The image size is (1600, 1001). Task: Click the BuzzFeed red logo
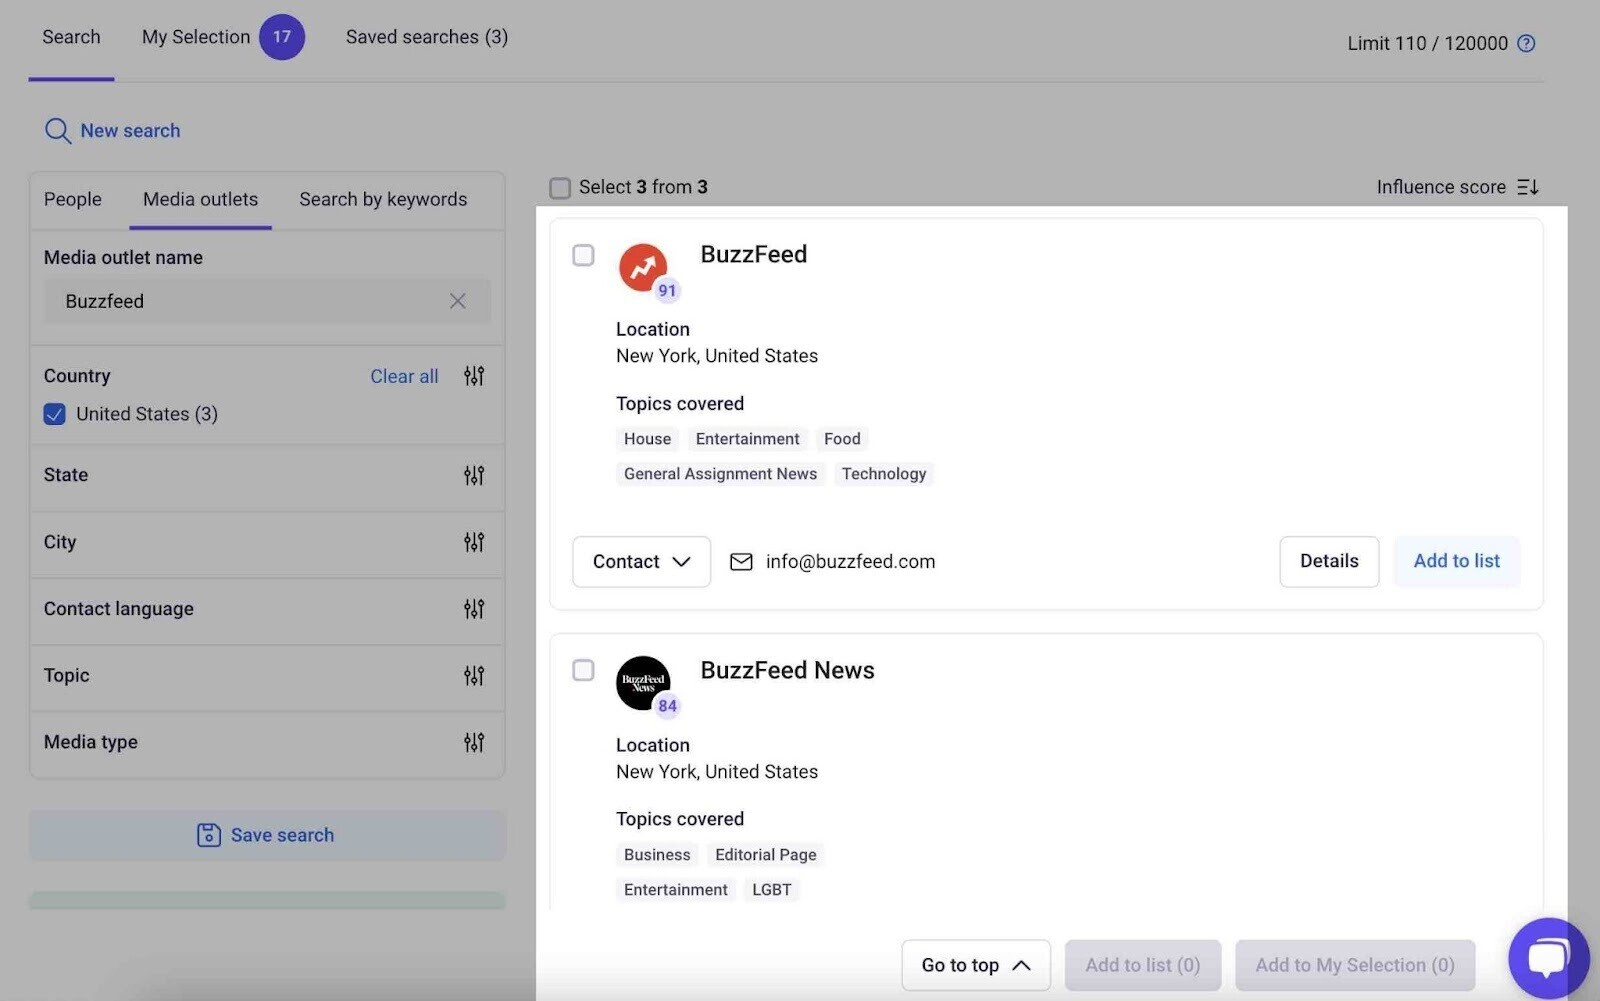[x=642, y=267]
